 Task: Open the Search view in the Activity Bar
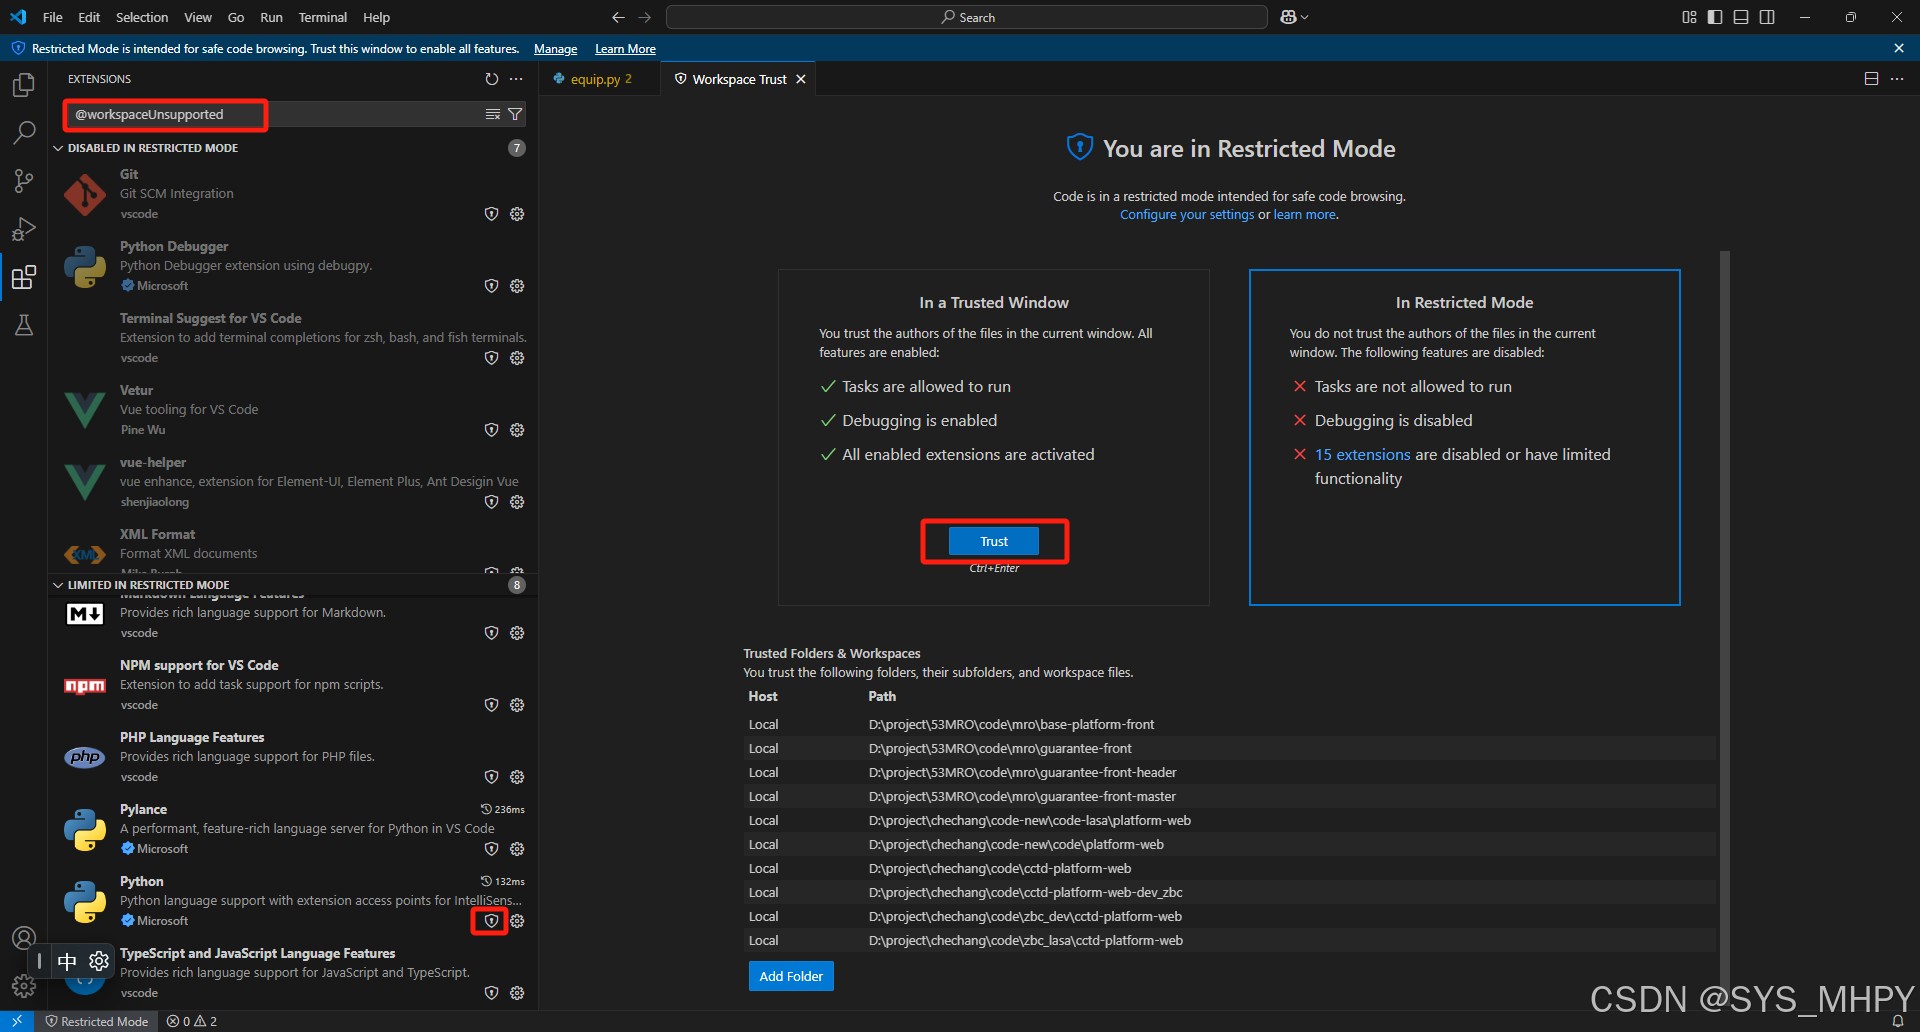coord(24,132)
